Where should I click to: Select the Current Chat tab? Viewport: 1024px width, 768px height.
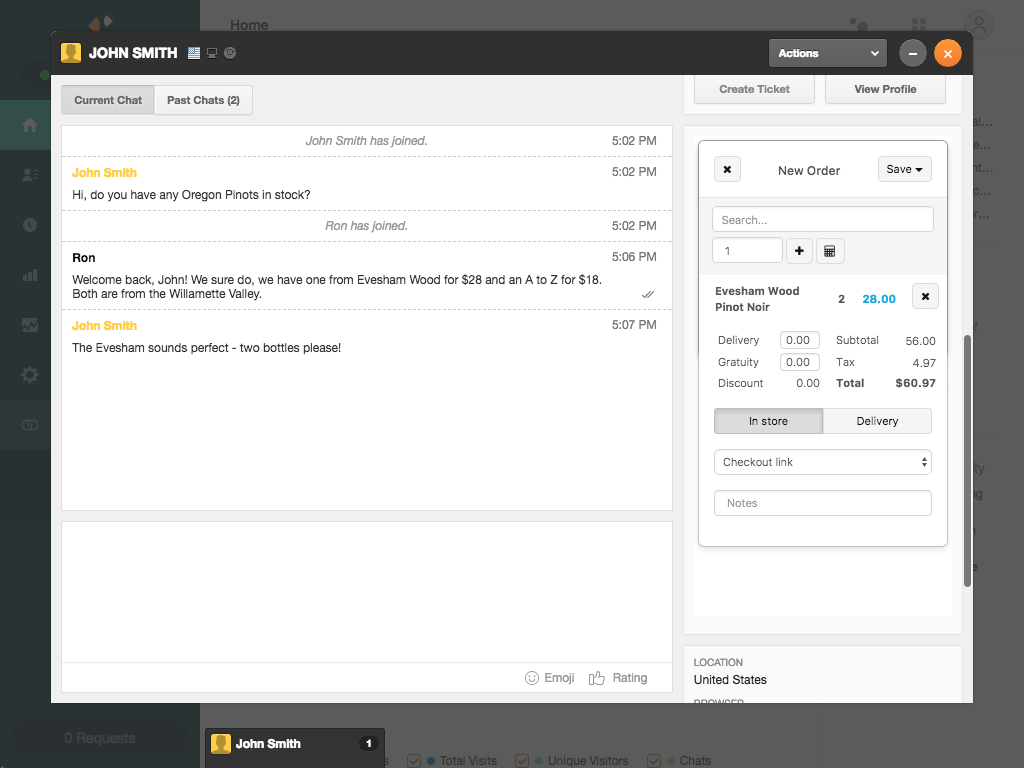coord(108,100)
